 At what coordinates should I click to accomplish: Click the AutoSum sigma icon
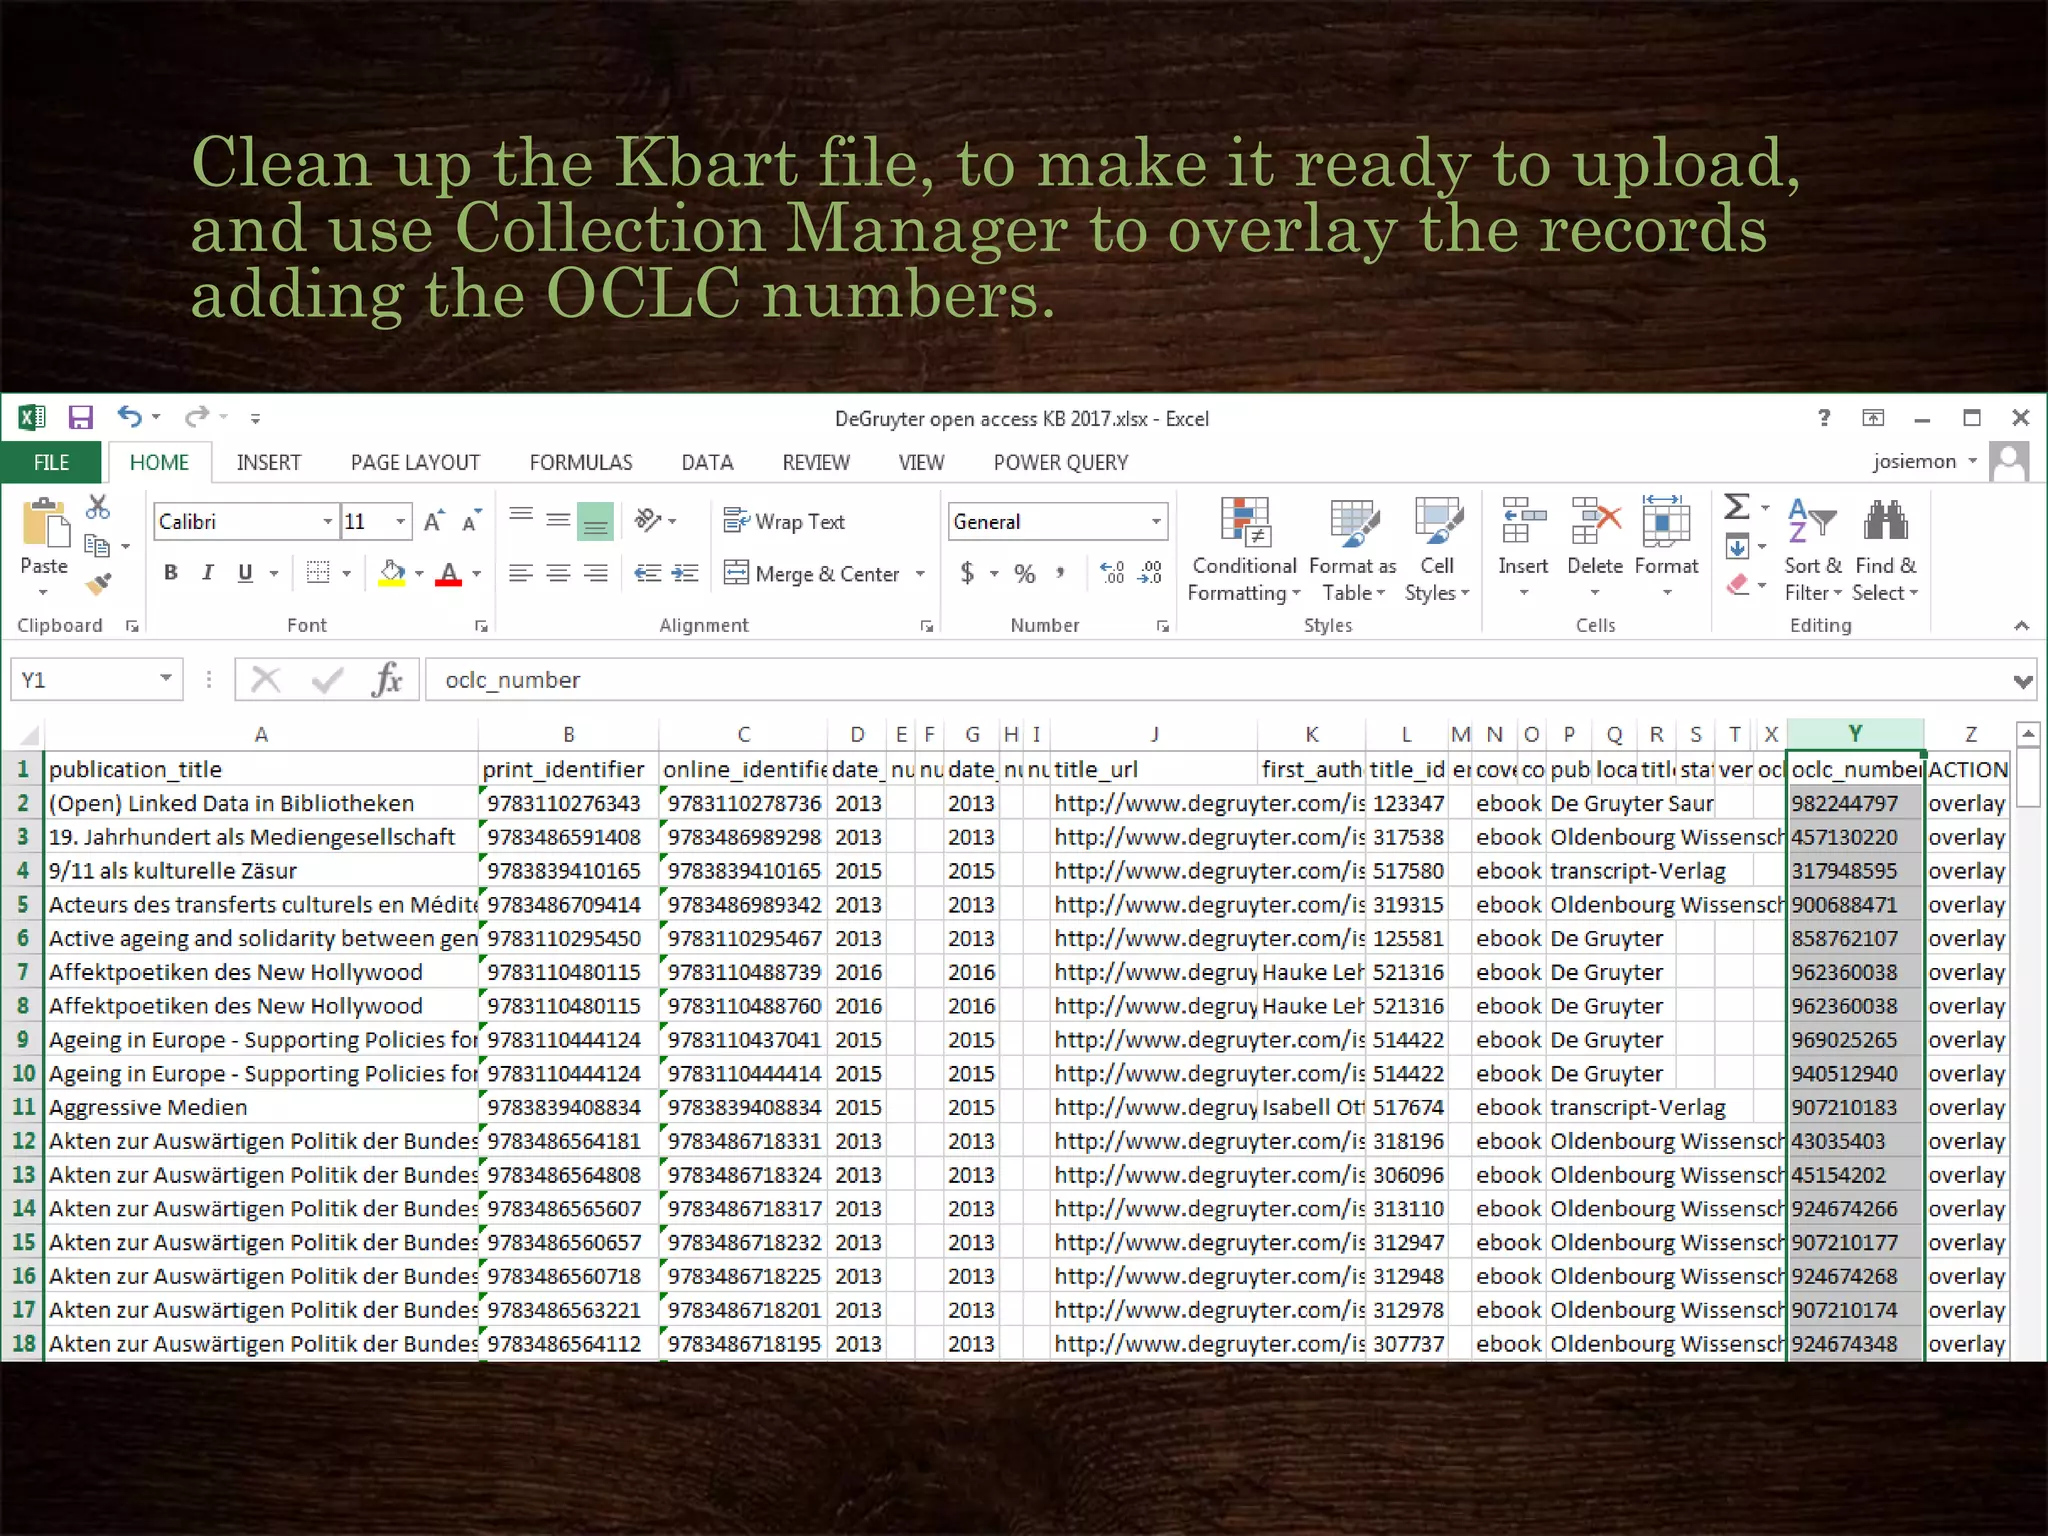point(1738,507)
